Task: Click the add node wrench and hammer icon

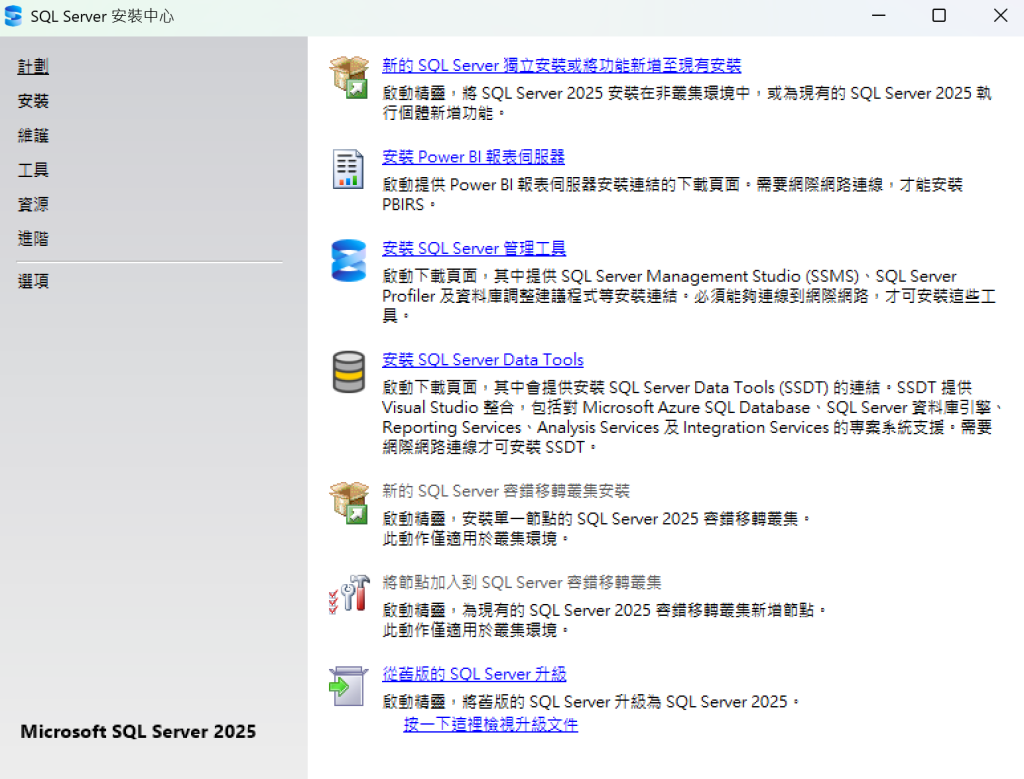Action: point(349,594)
